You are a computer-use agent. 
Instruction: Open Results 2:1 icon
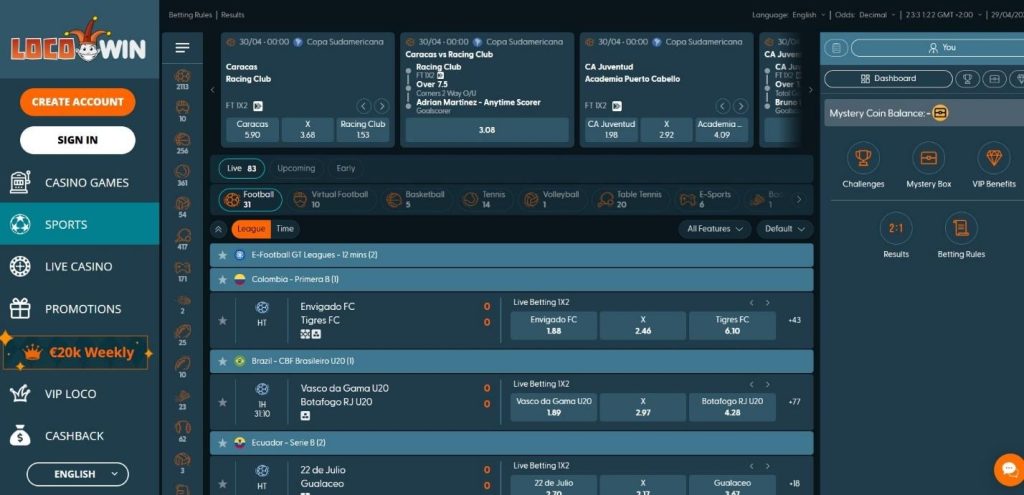coord(896,228)
